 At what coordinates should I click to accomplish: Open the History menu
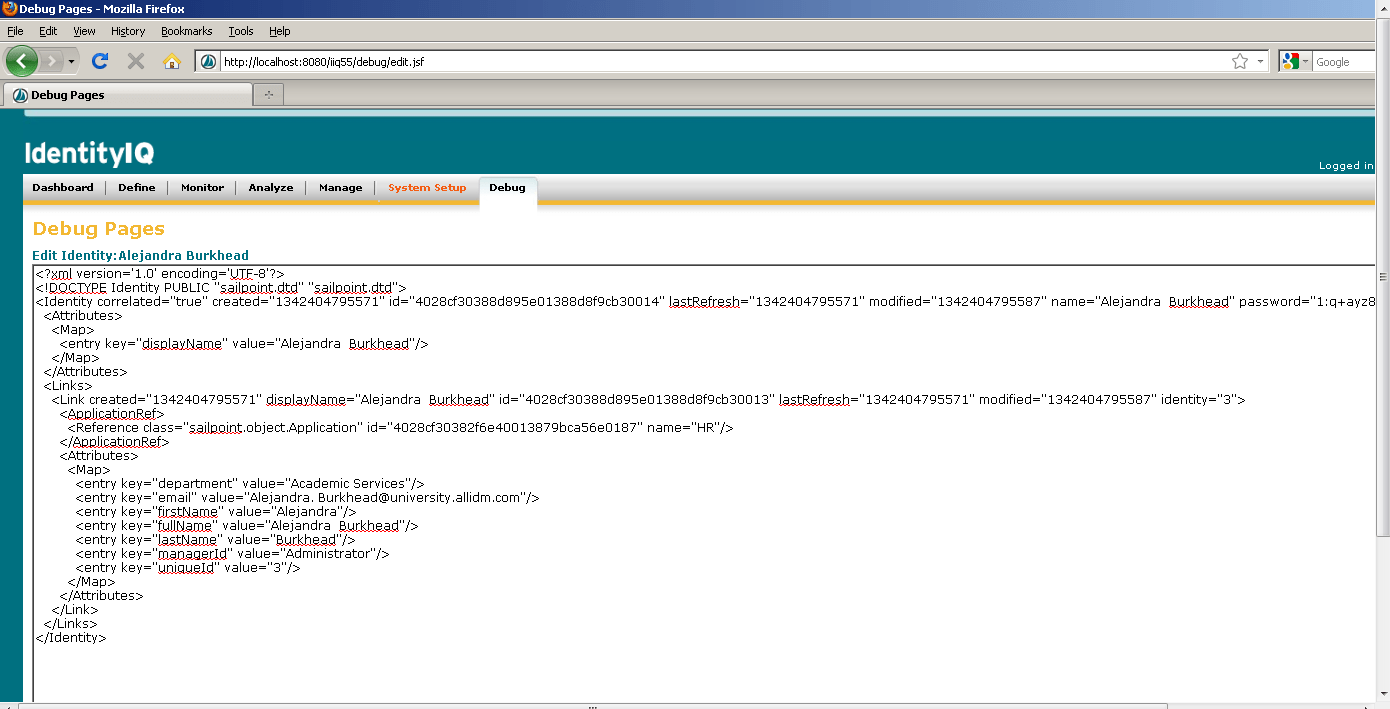(128, 31)
